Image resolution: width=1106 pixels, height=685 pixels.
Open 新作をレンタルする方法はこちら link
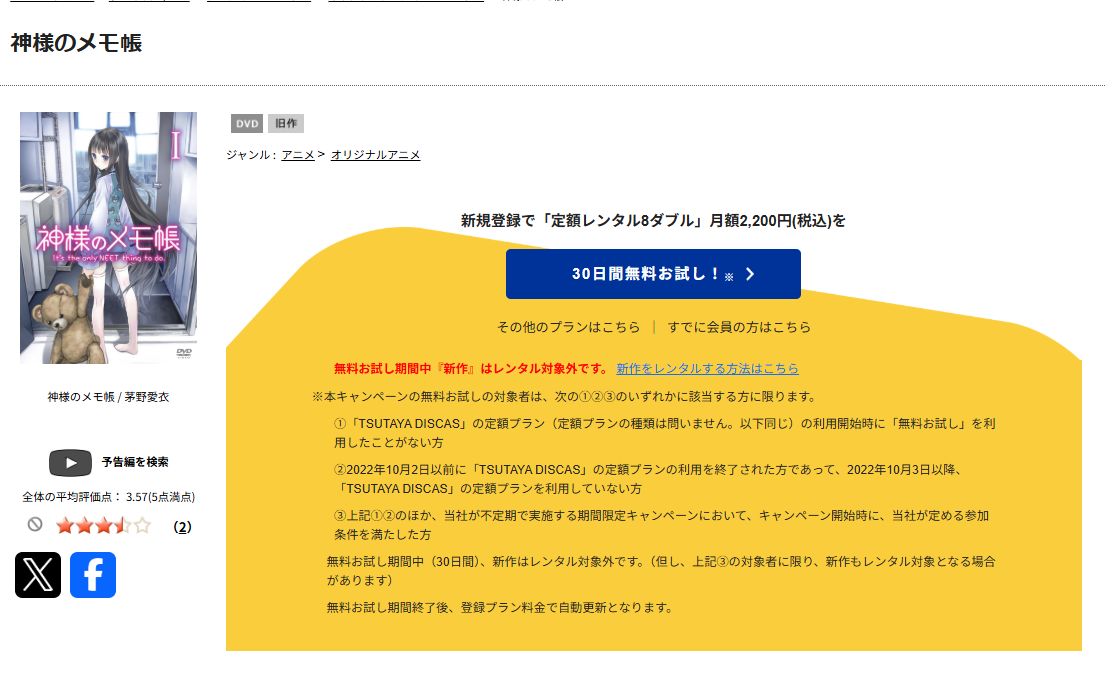click(x=707, y=368)
